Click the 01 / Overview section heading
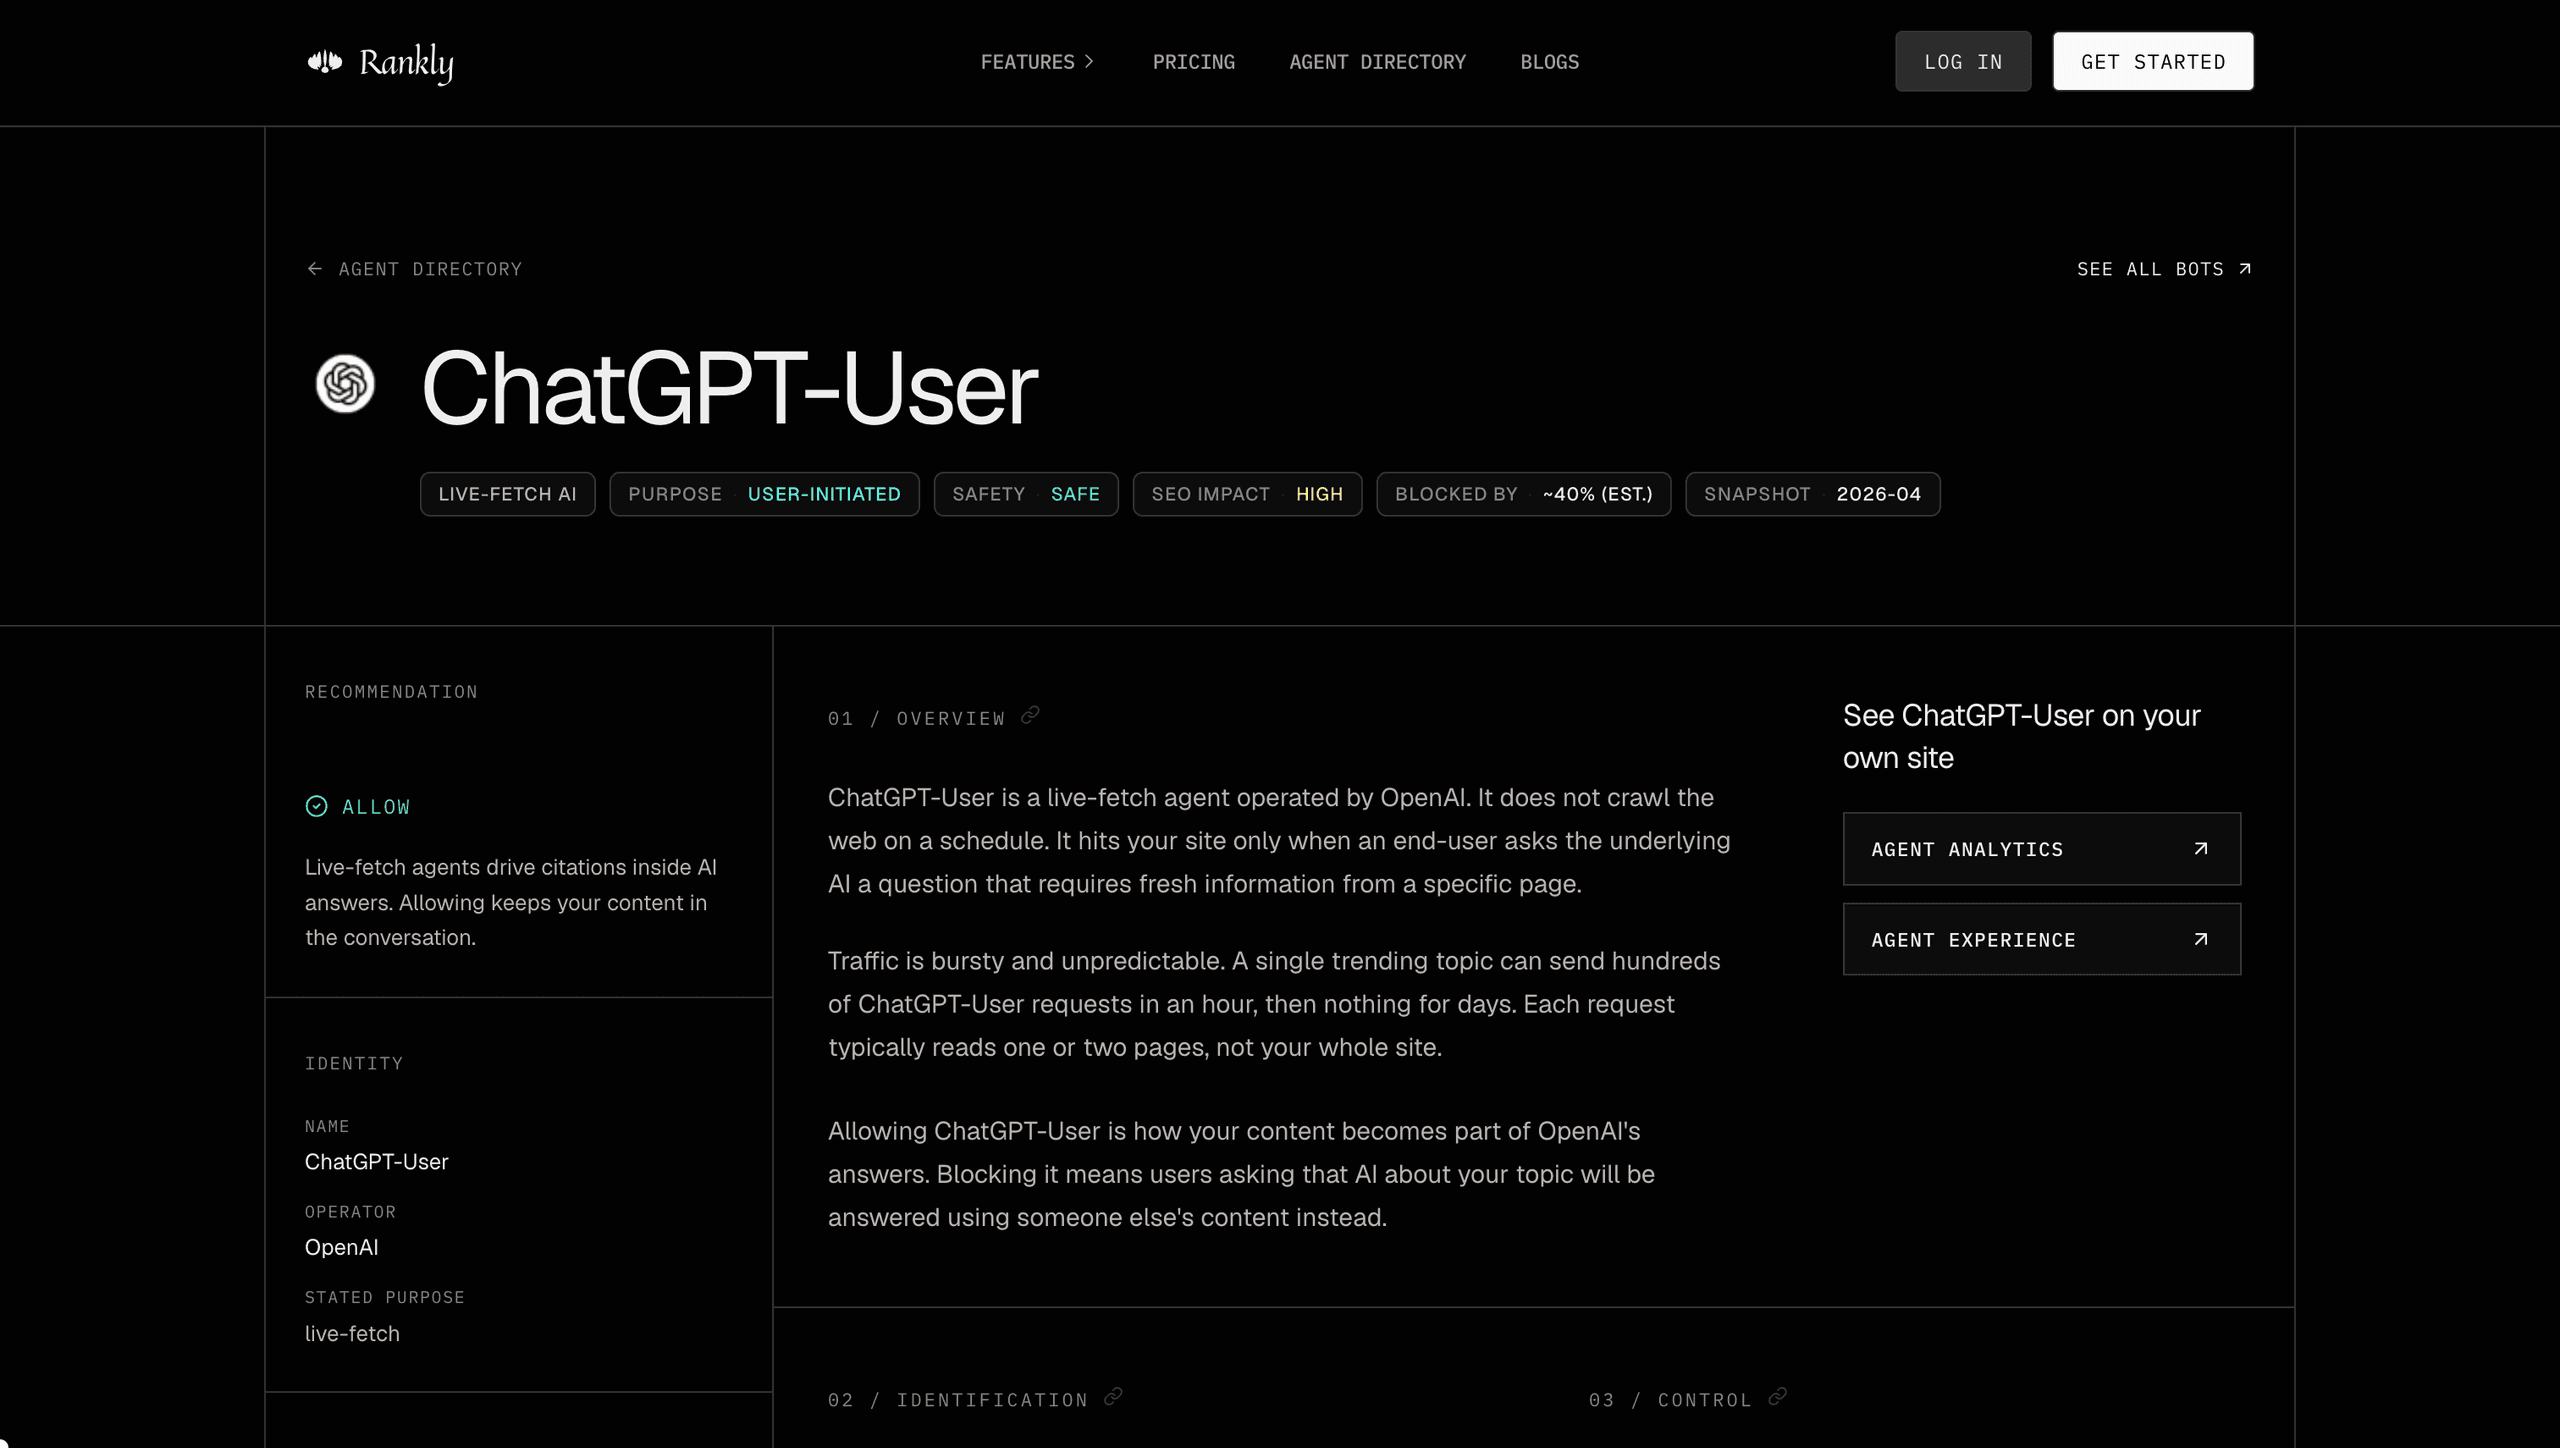The height and width of the screenshot is (1448, 2560). point(916,719)
